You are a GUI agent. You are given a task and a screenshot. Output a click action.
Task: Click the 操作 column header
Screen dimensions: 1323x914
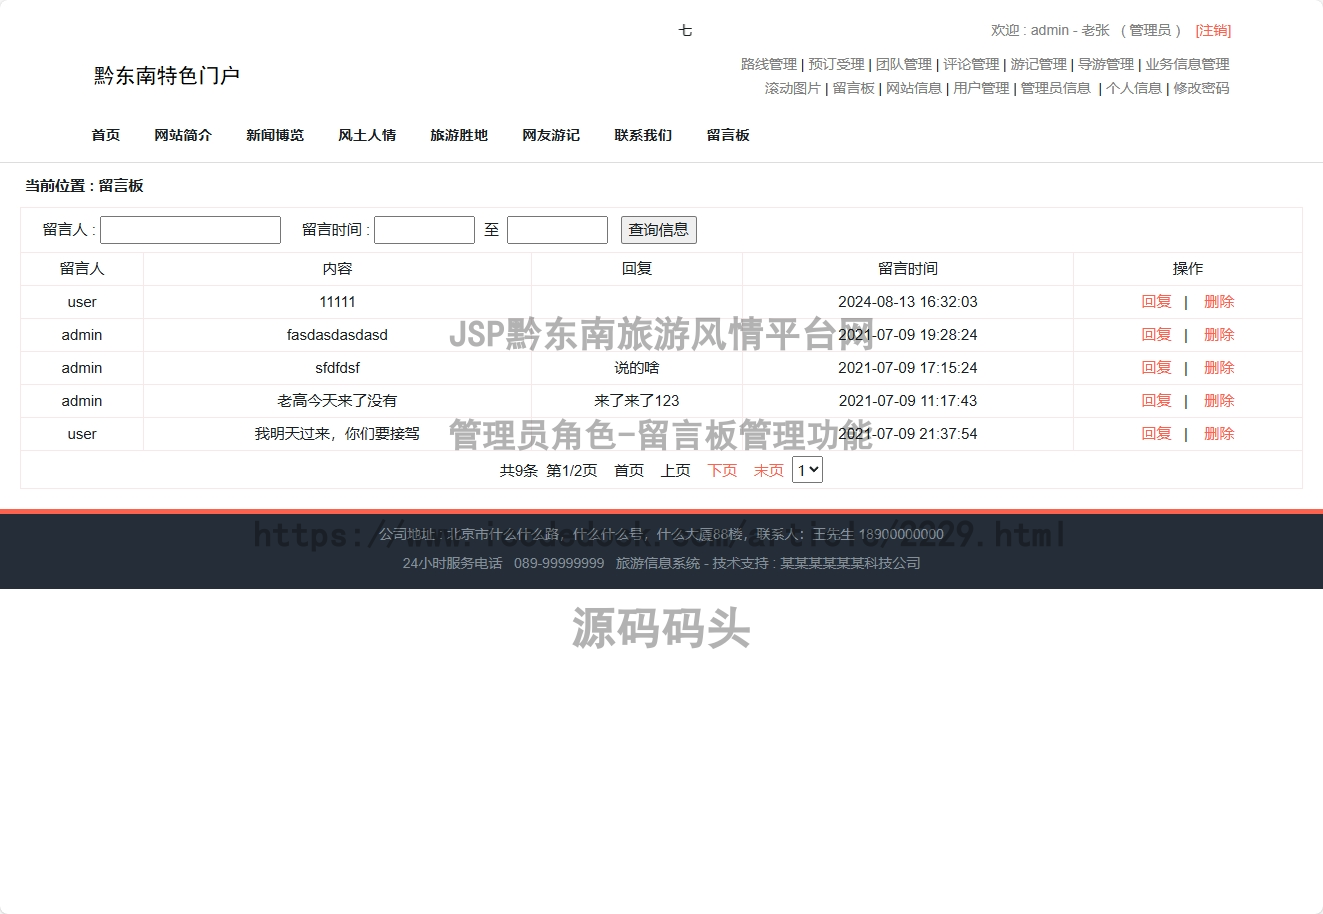pyautogui.click(x=1188, y=269)
